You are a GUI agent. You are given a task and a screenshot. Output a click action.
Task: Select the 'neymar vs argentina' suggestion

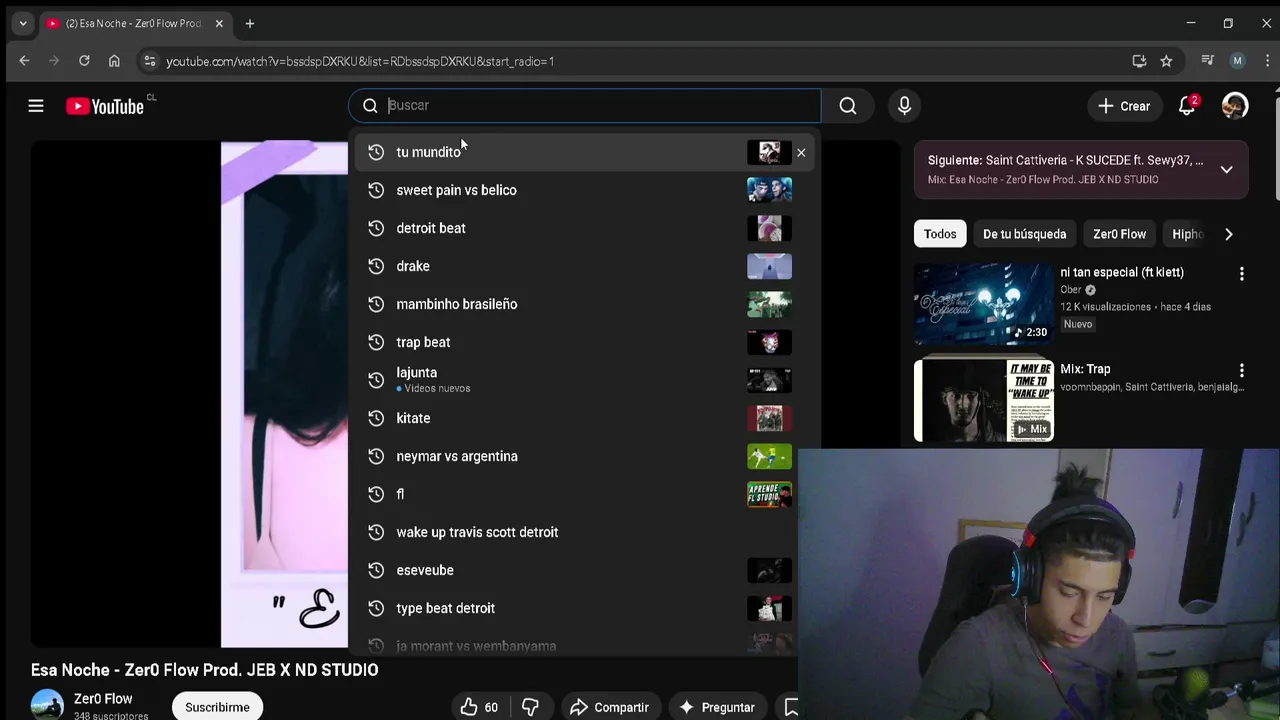584,456
